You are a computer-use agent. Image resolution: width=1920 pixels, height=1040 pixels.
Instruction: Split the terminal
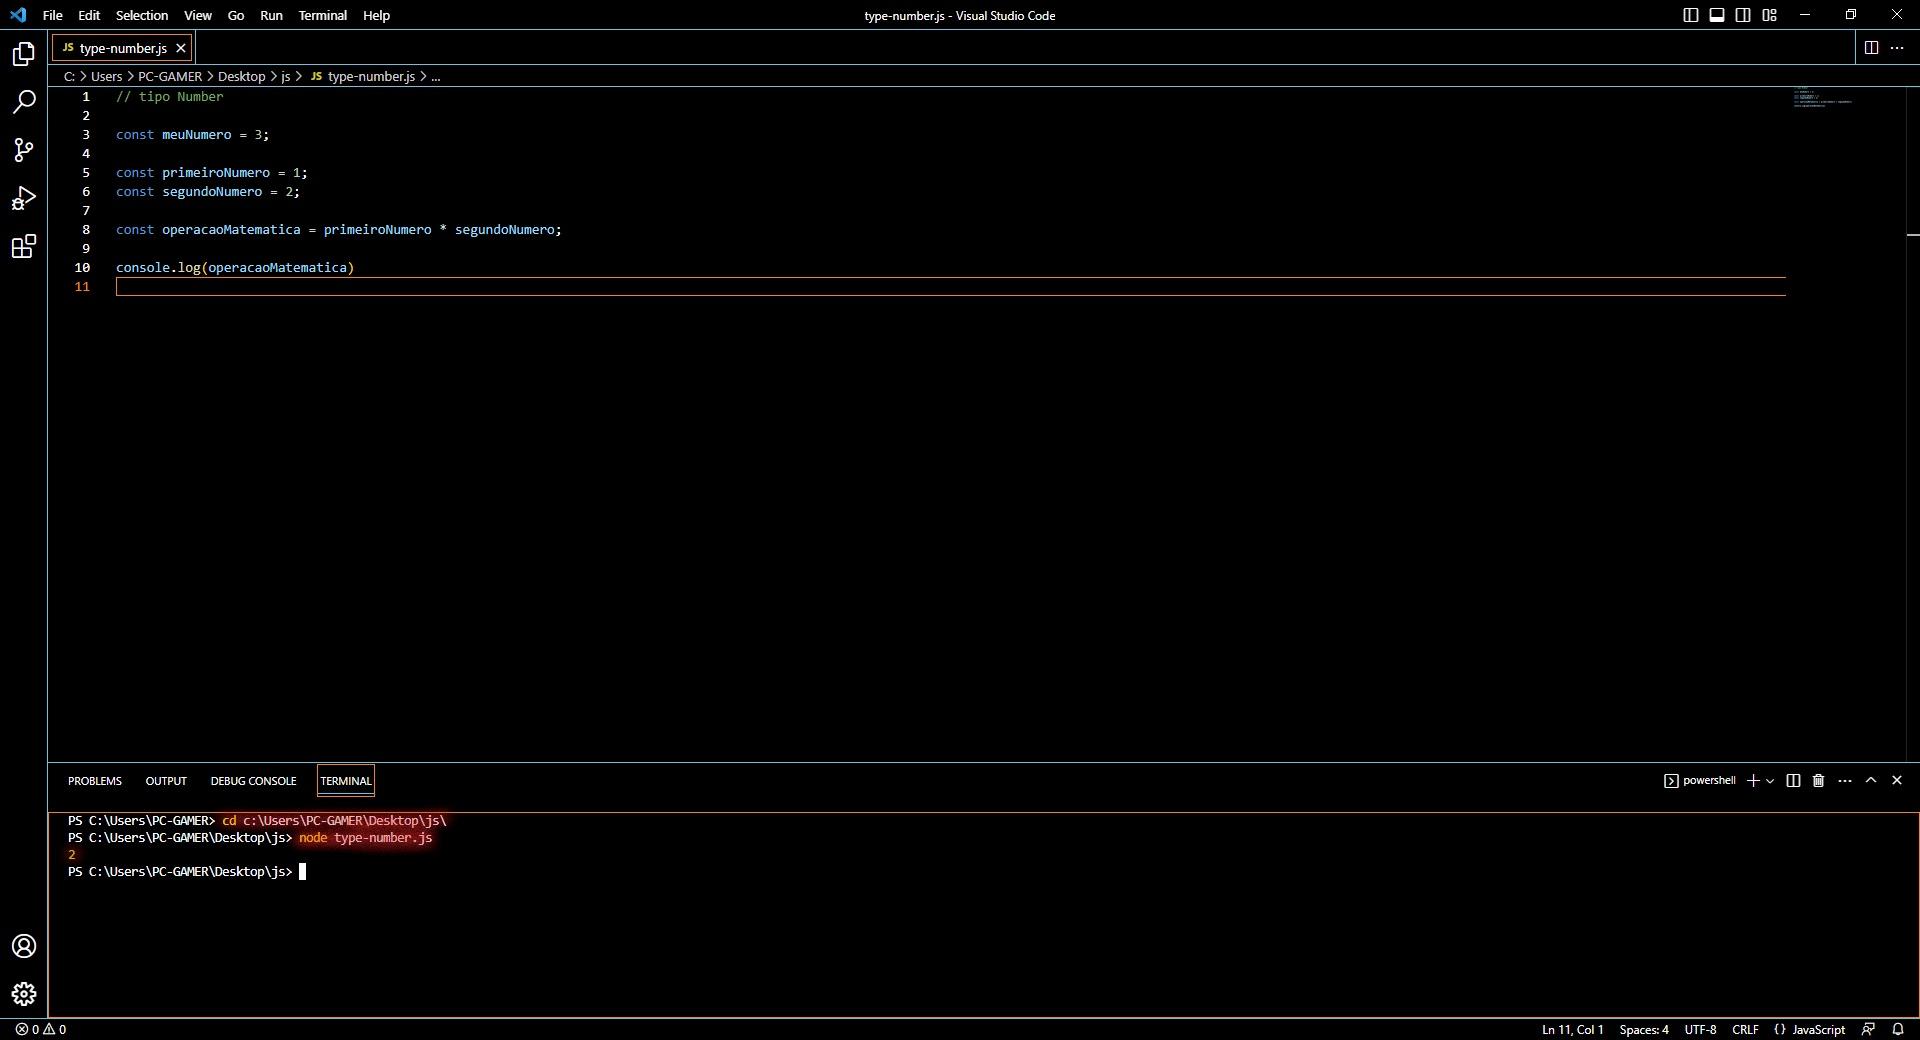coord(1793,781)
